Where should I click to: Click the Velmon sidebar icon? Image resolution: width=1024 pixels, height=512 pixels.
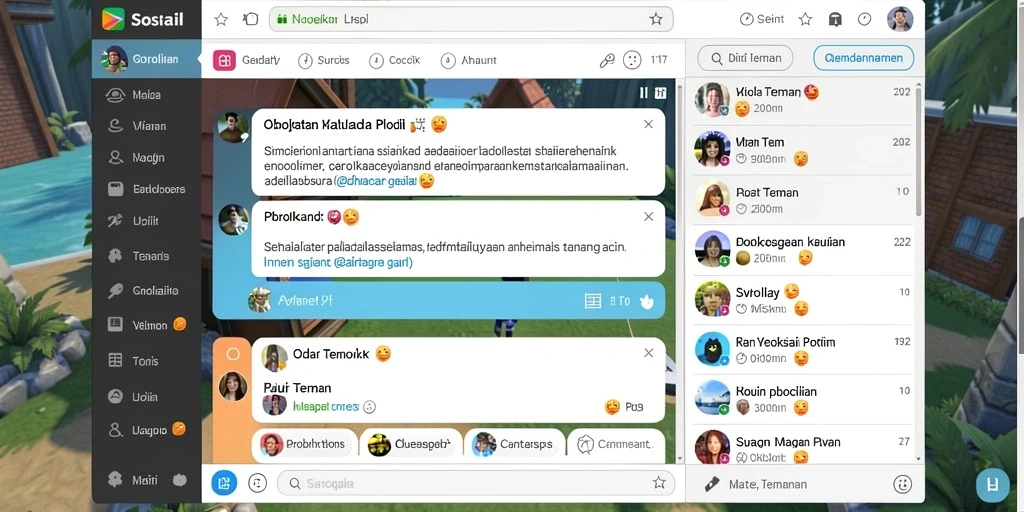click(115, 325)
